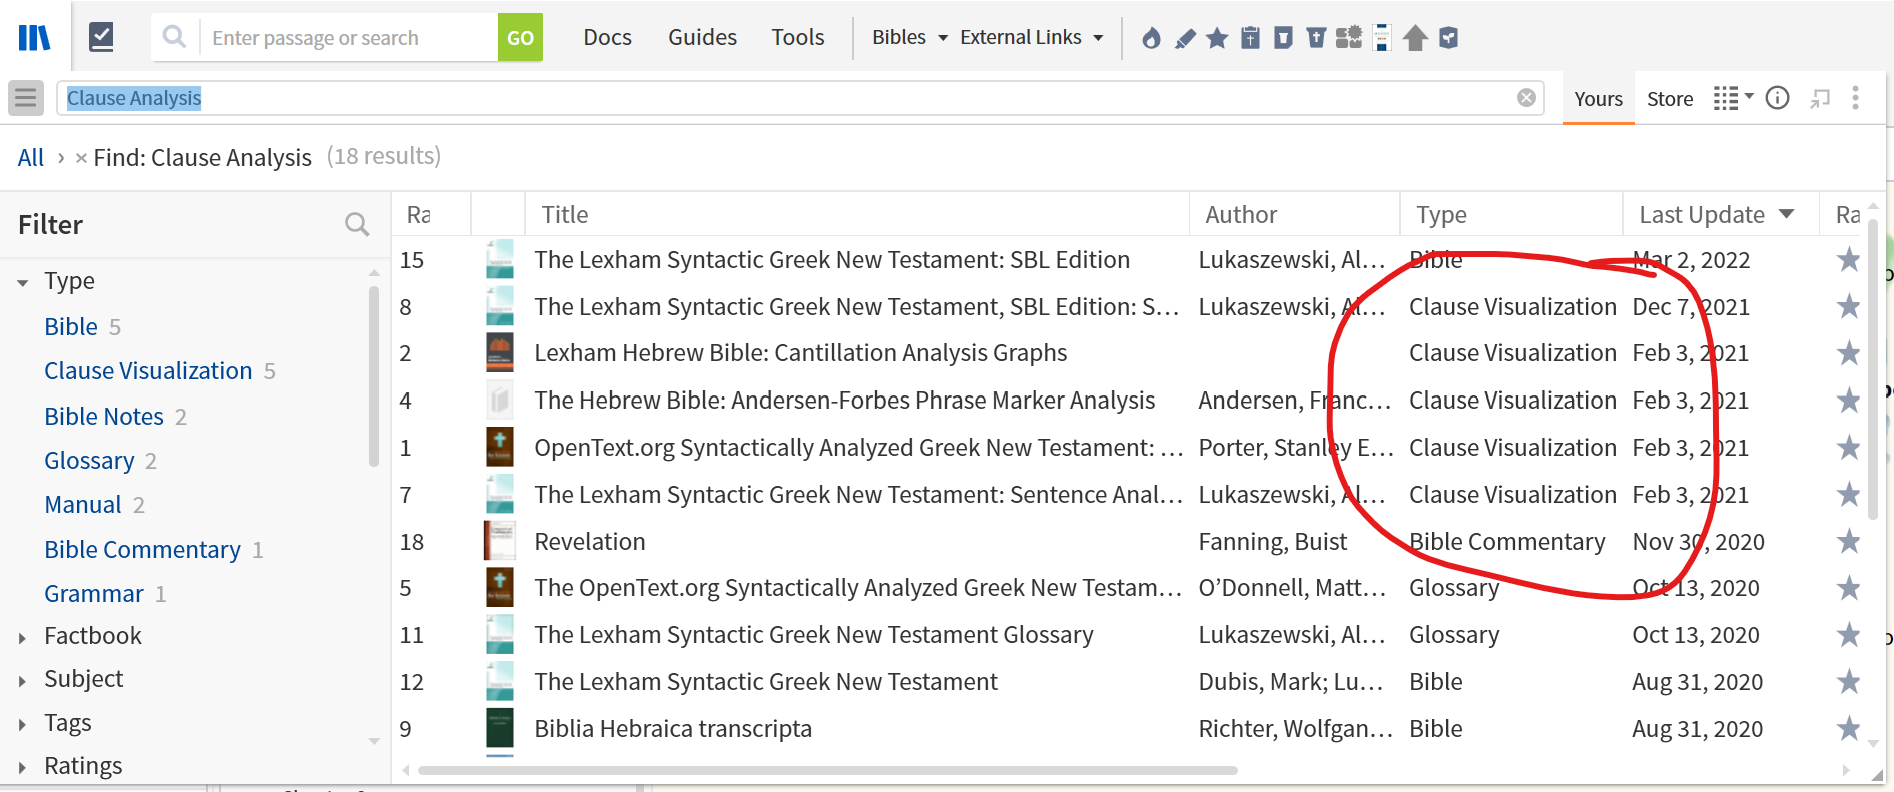Expand the Ratings filter section
Screen dimensions: 1894x792
click(22, 768)
